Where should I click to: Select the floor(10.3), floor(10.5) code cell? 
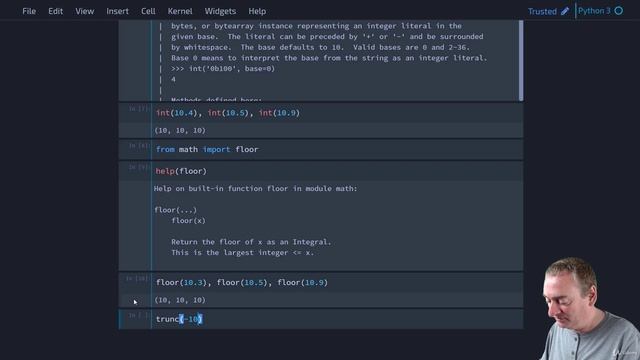(x=338, y=282)
